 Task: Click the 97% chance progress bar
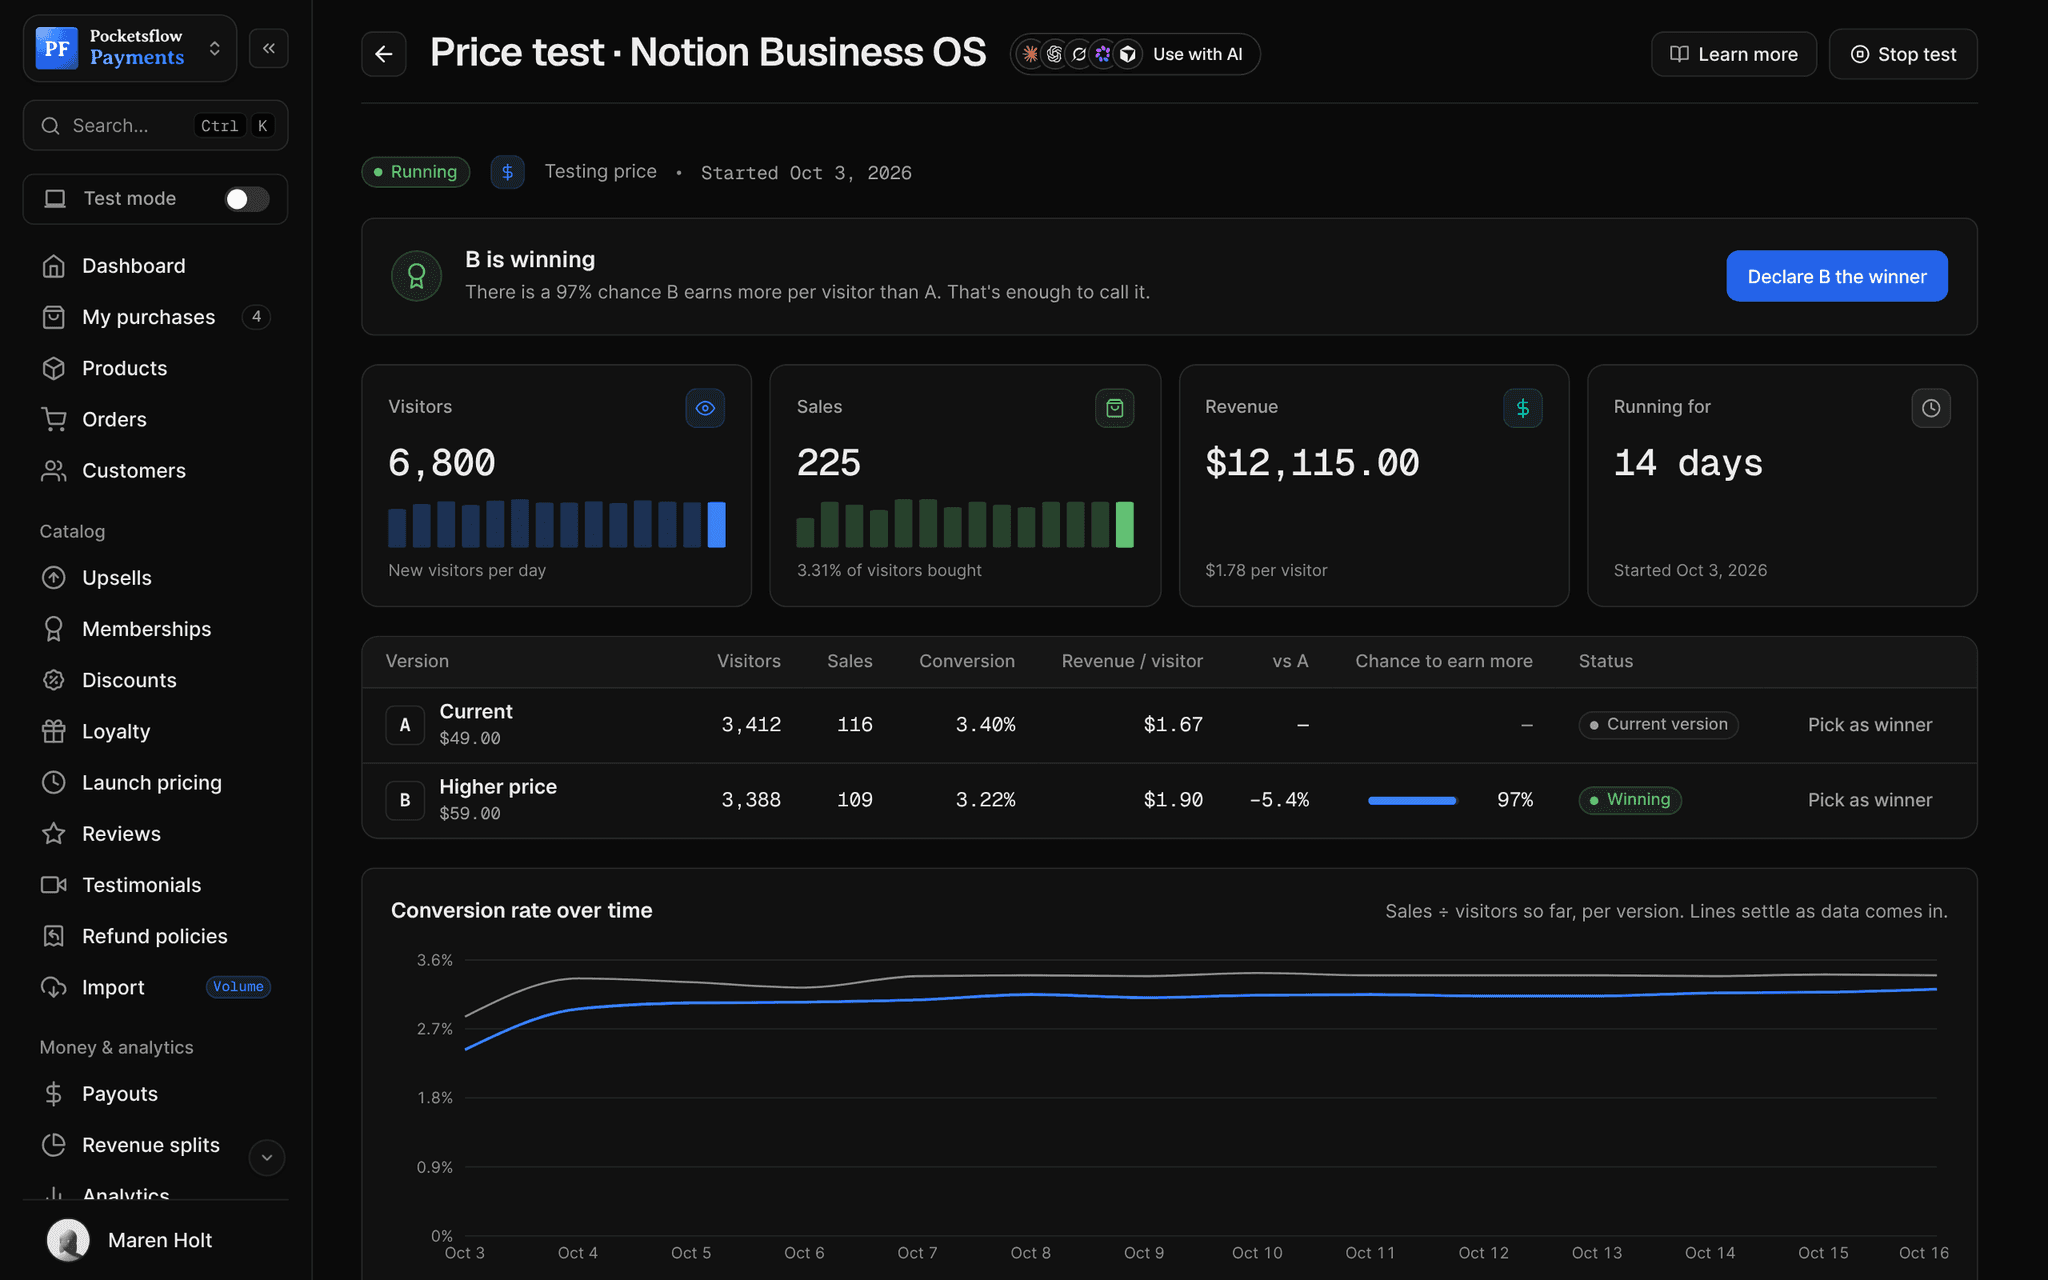[1412, 800]
